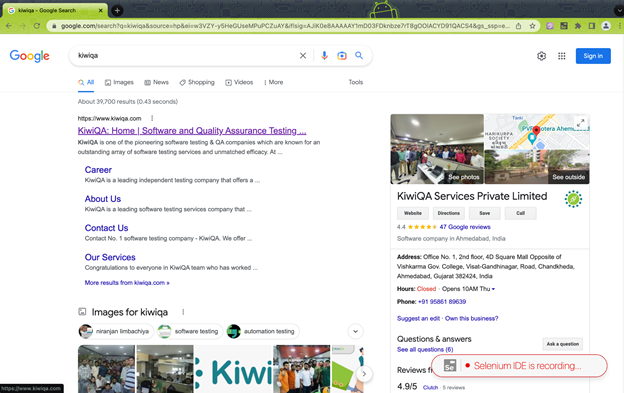Open See outside street view thumbnail
The image size is (624, 393).
click(537, 167)
